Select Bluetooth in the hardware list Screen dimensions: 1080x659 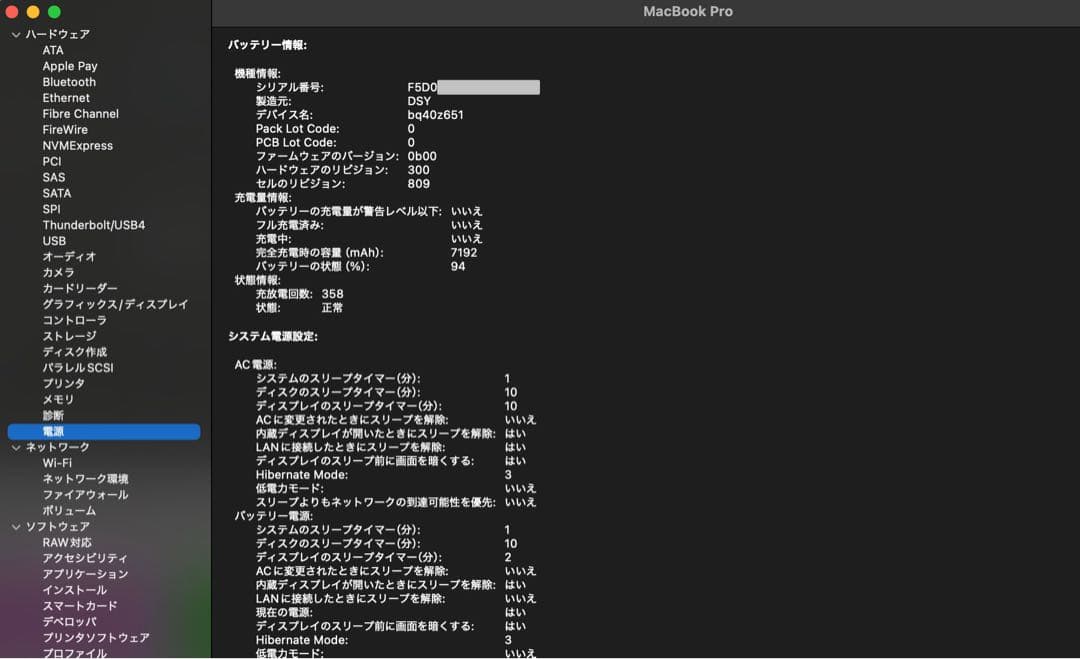pos(68,81)
